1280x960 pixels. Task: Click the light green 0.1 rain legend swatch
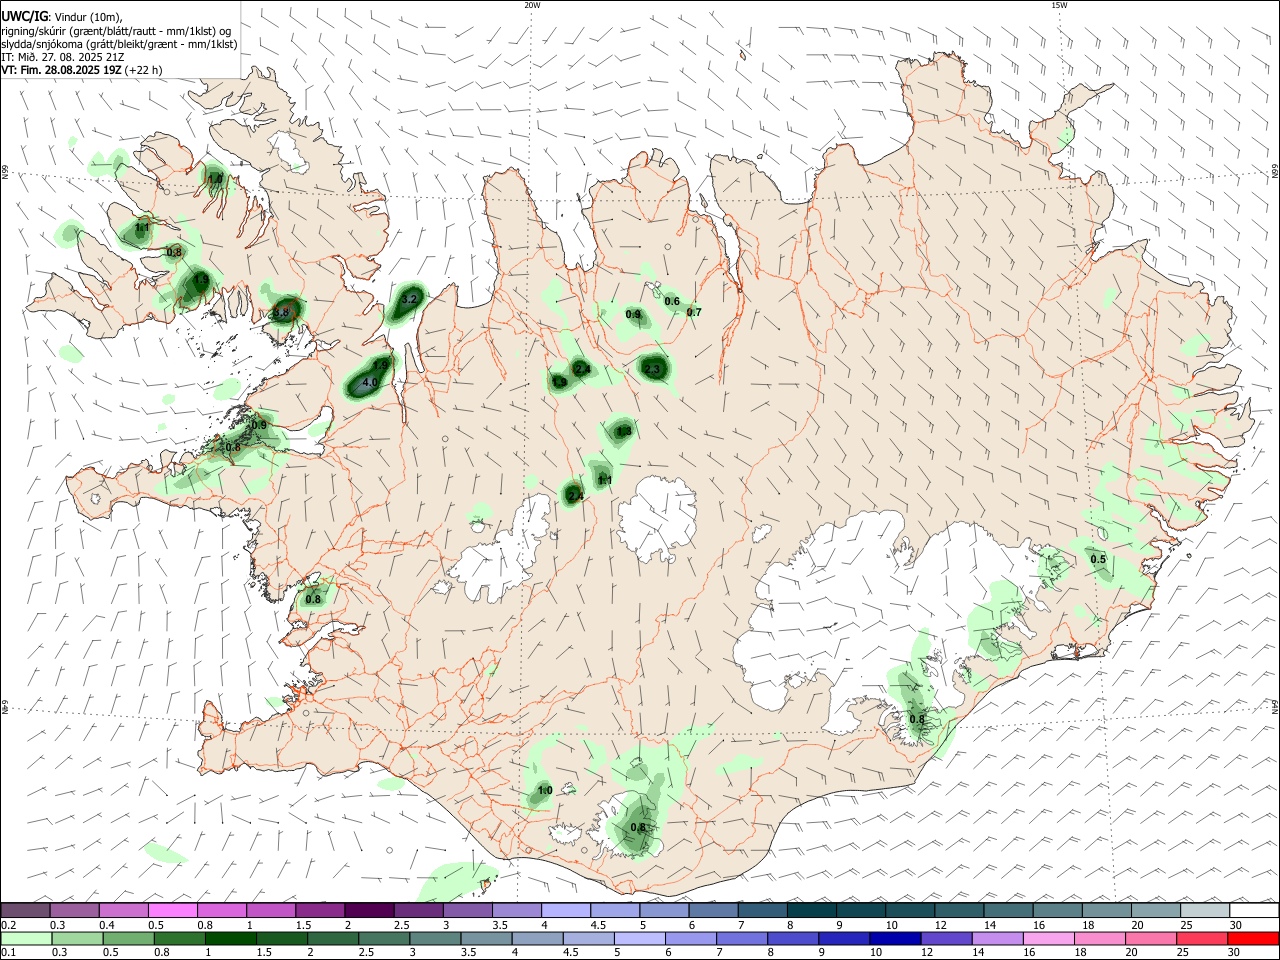click(x=25, y=938)
